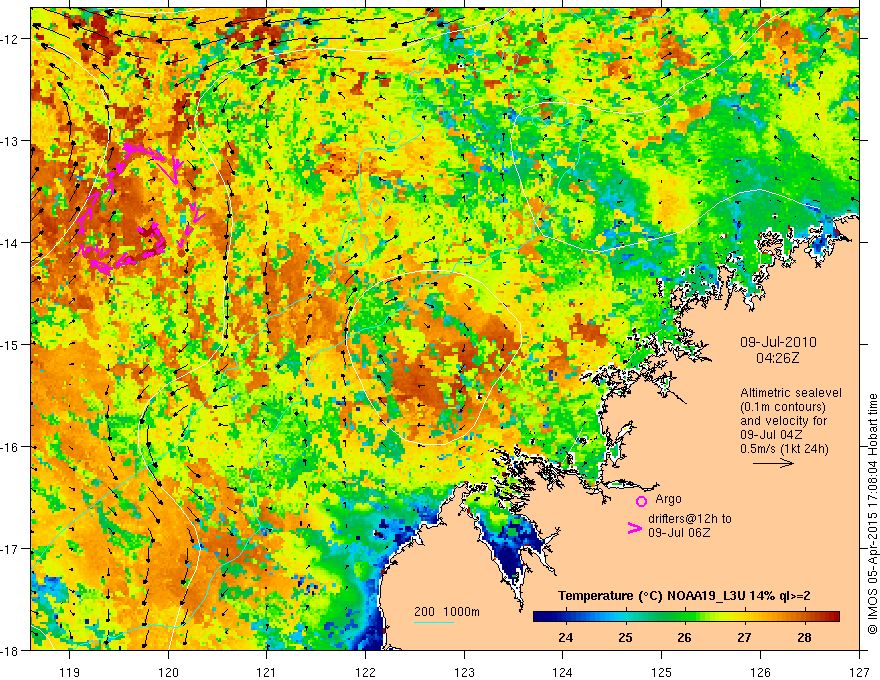Viewport: 880px width, 680px height.
Task: Click the latitude axis label -15
Action: click(9, 344)
